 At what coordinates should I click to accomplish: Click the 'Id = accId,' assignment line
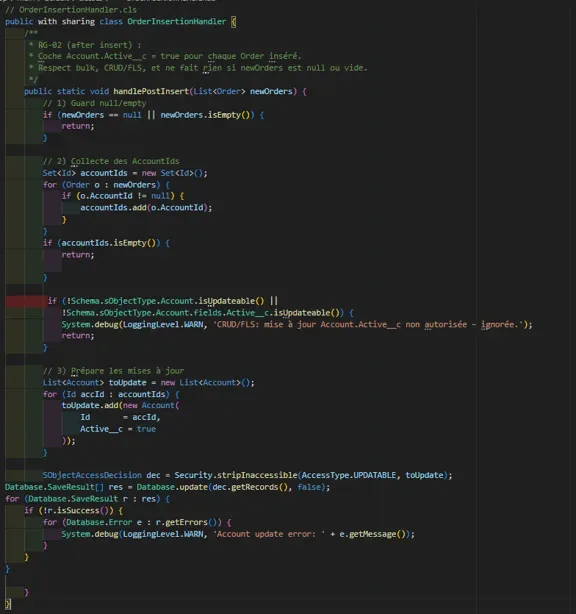(120, 417)
